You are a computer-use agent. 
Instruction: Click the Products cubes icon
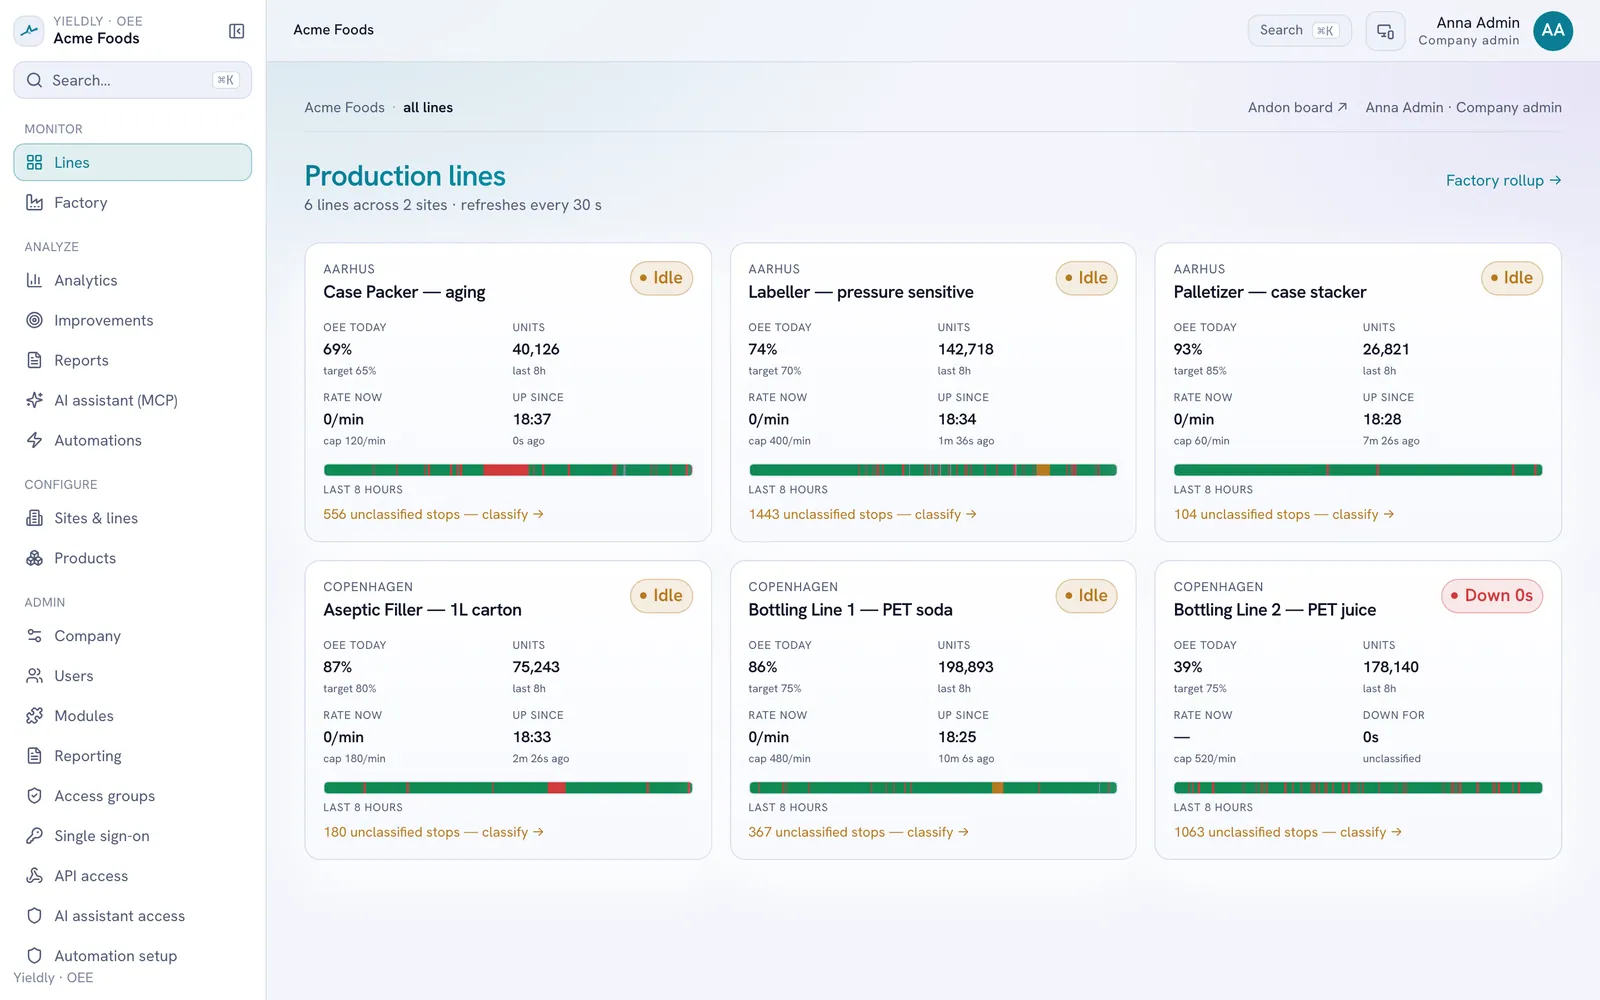tap(34, 558)
